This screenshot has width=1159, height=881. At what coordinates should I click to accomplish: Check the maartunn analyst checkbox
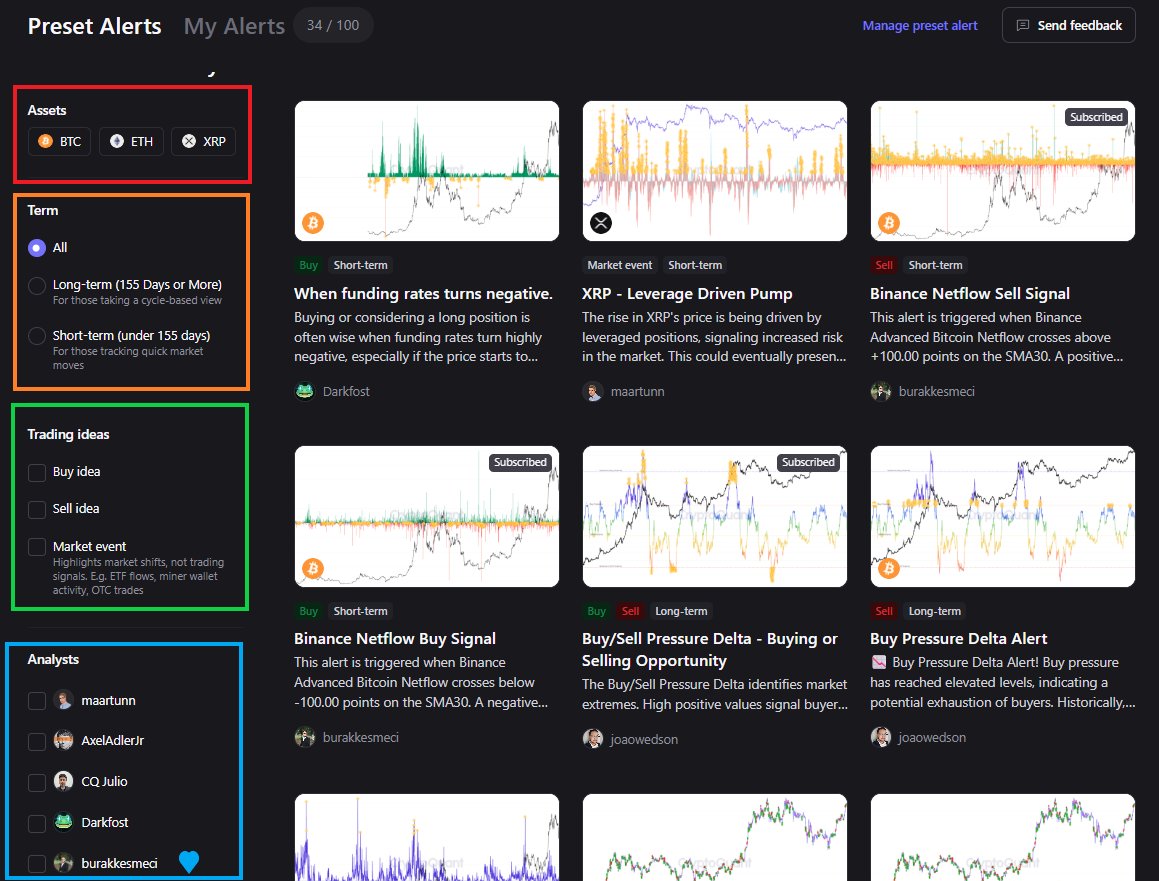(x=37, y=701)
